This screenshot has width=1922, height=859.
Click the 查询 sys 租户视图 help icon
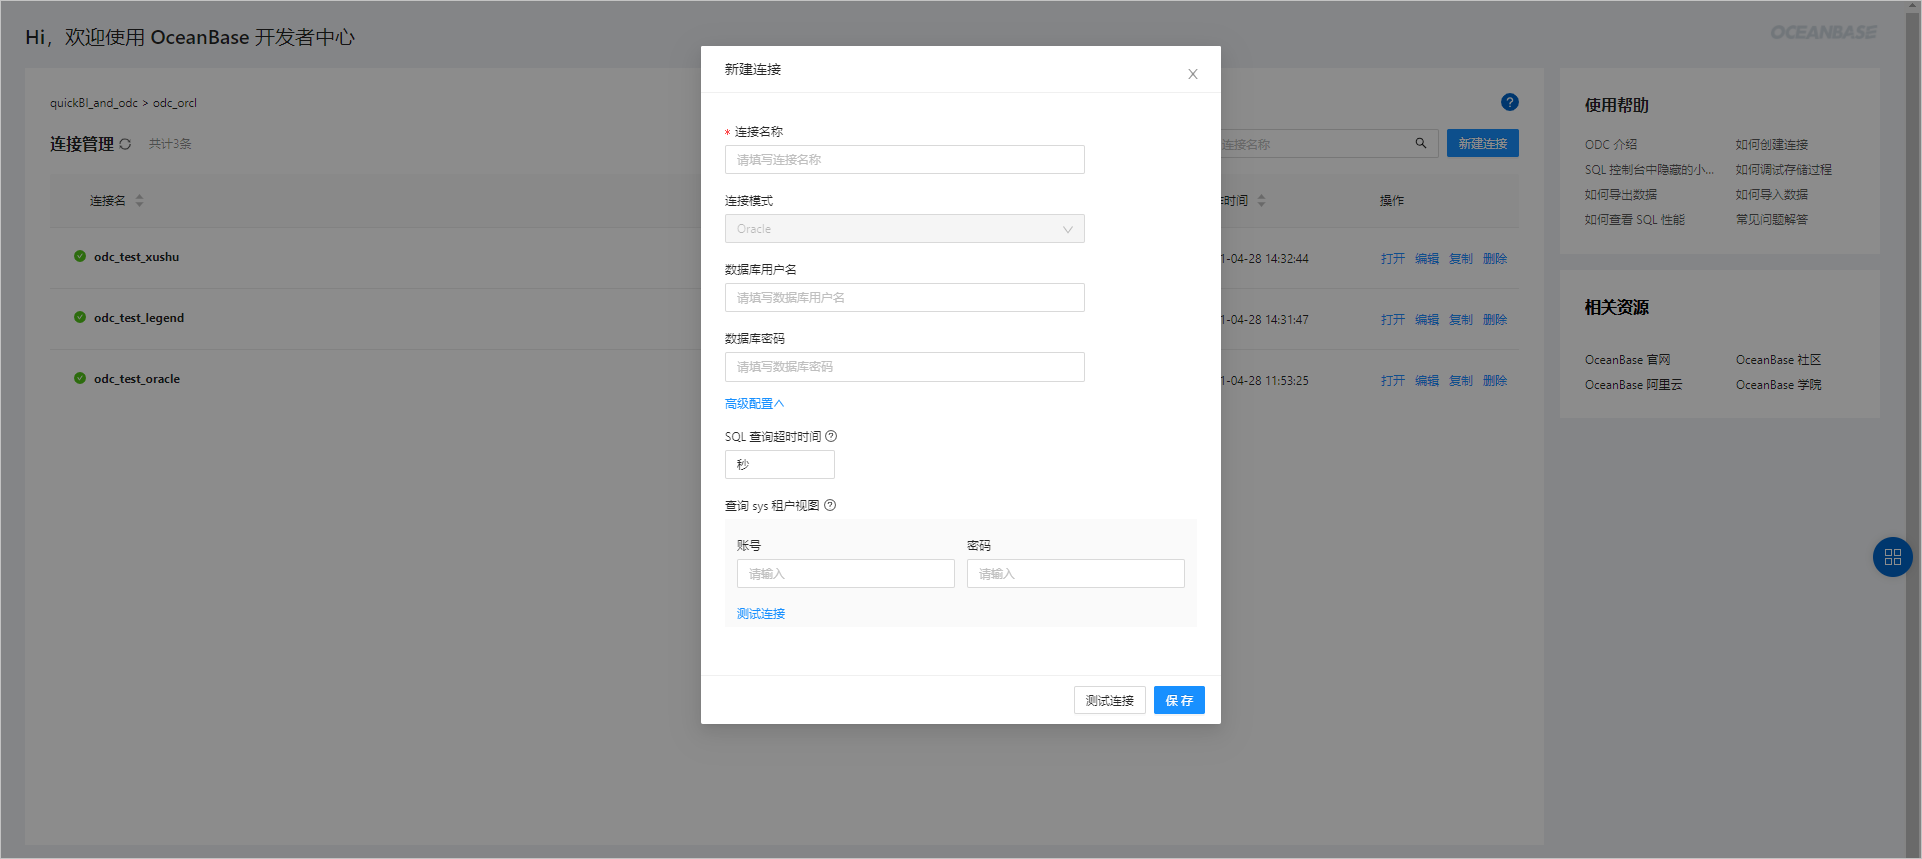tap(830, 505)
